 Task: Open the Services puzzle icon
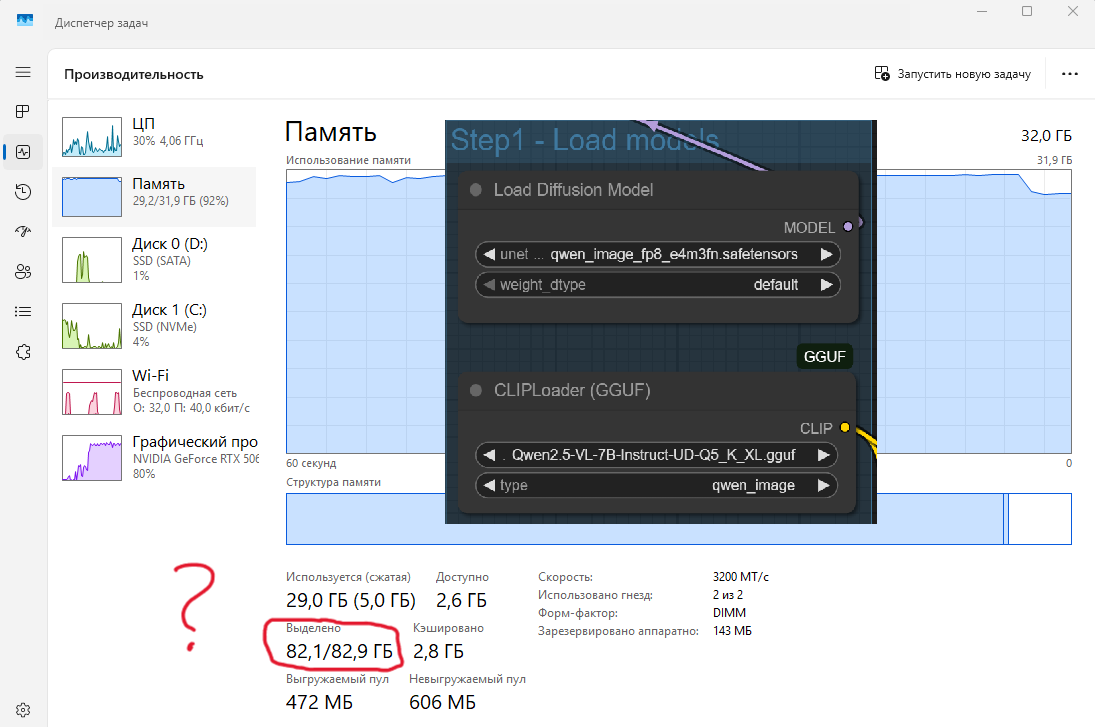(23, 351)
